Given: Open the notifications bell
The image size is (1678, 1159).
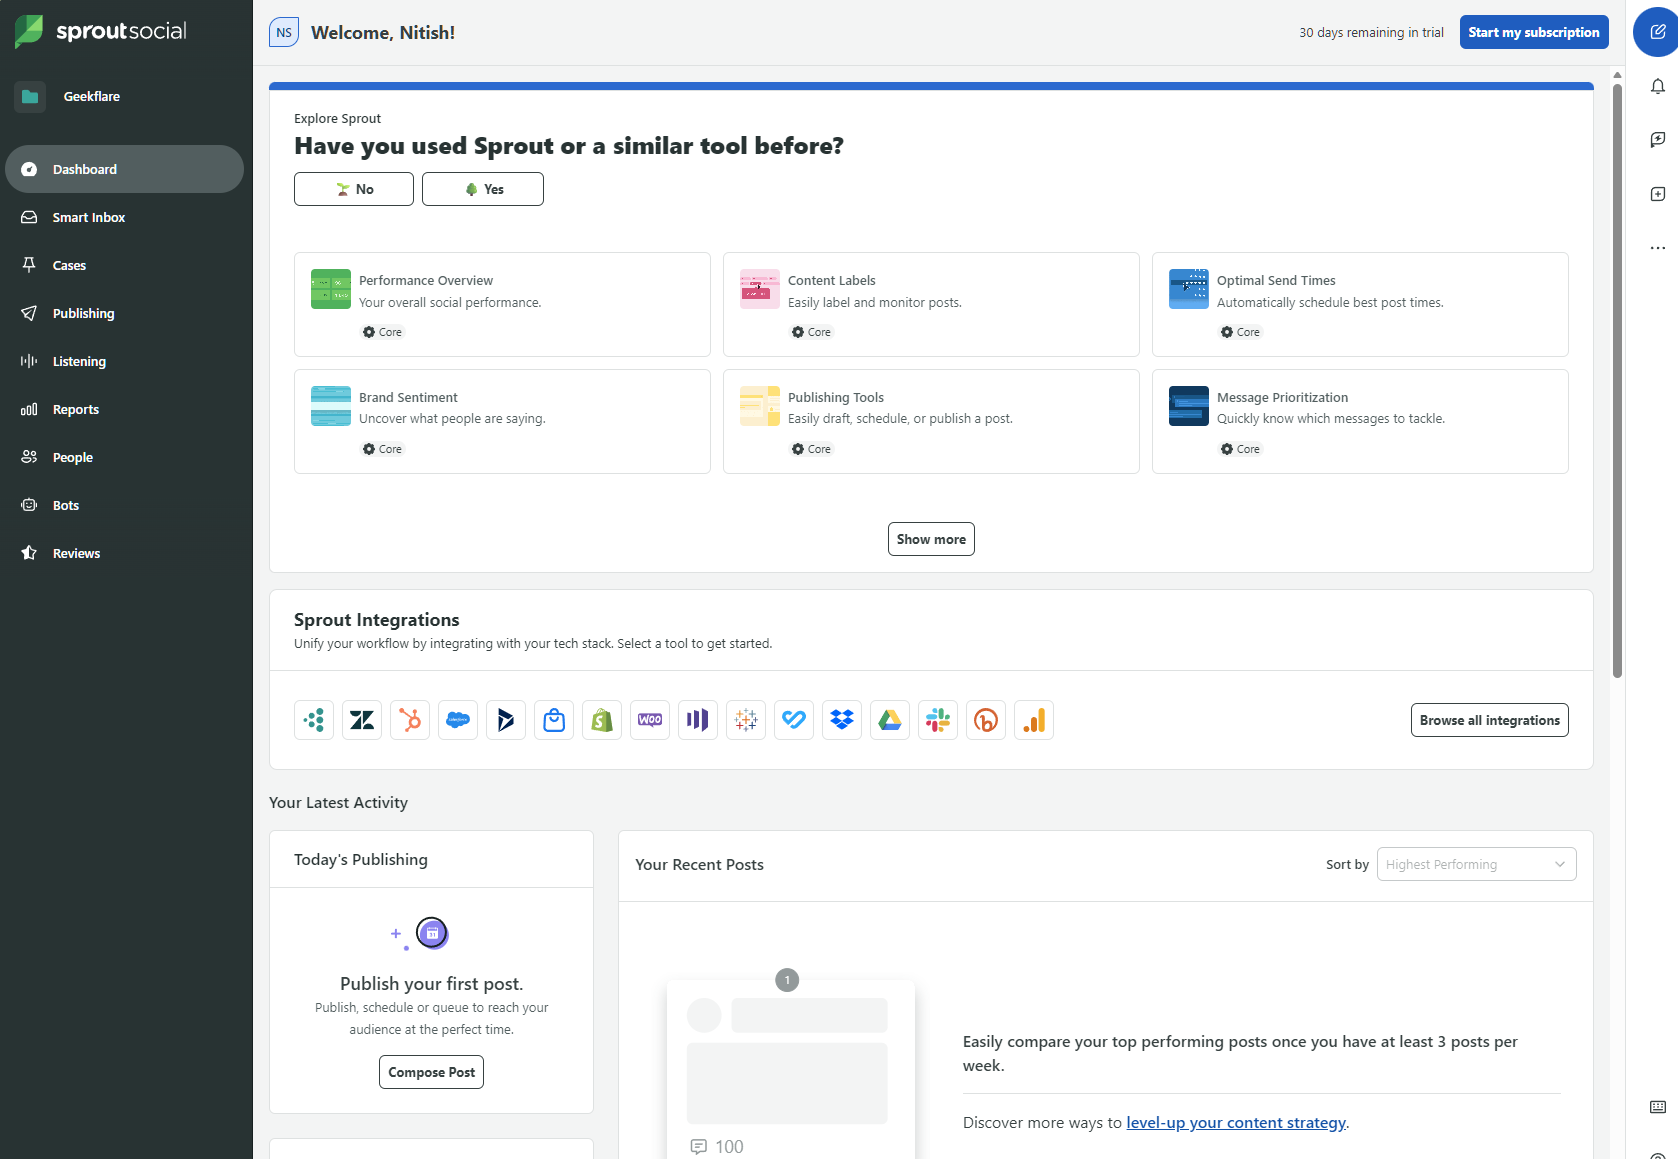Looking at the screenshot, I should click(x=1657, y=87).
